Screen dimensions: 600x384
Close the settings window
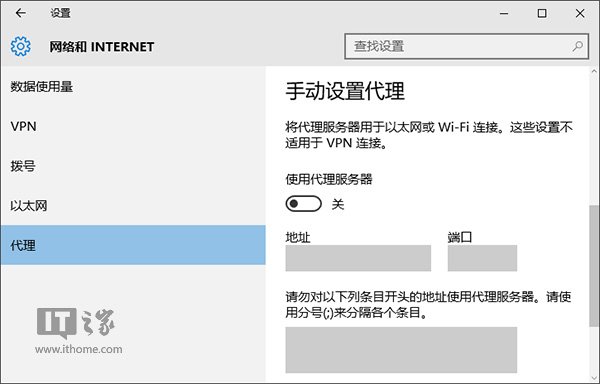(x=580, y=13)
